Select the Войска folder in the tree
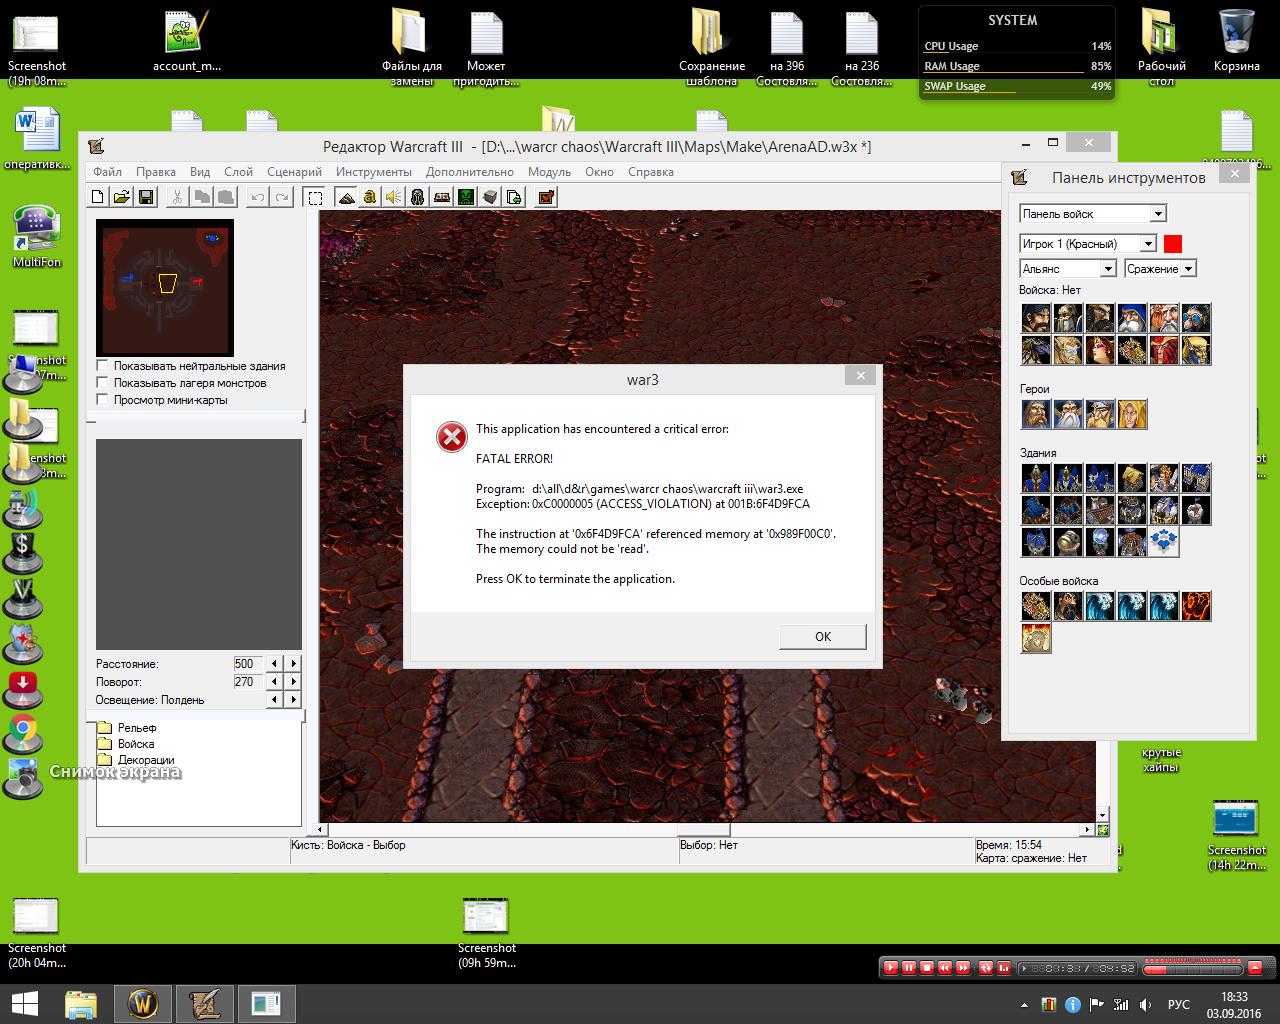The height and width of the screenshot is (1024, 1280). point(126,744)
